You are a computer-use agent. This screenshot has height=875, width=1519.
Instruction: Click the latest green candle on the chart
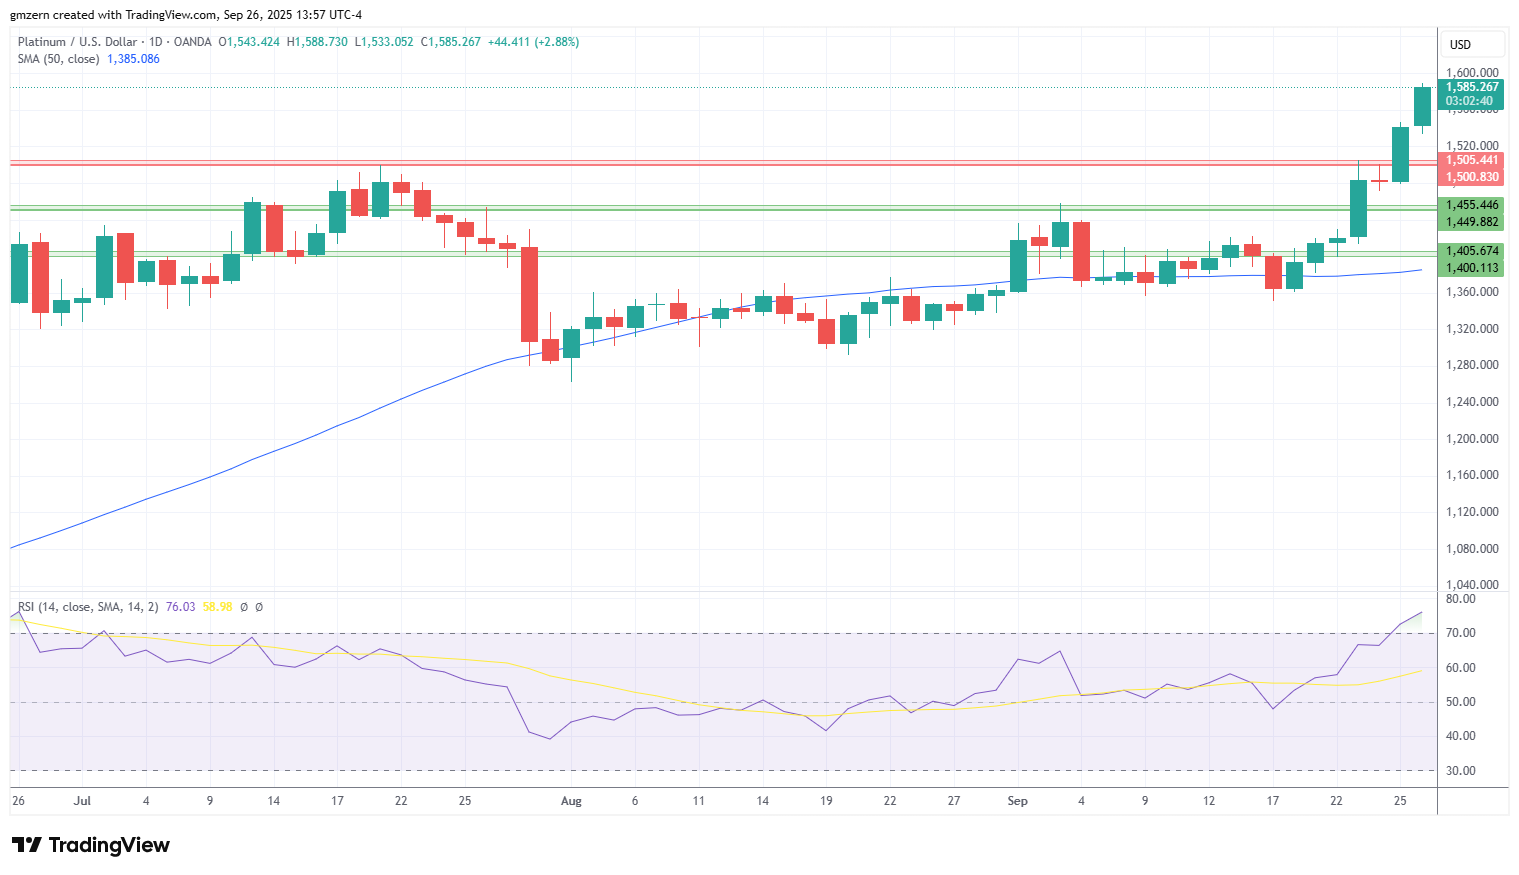[1422, 106]
